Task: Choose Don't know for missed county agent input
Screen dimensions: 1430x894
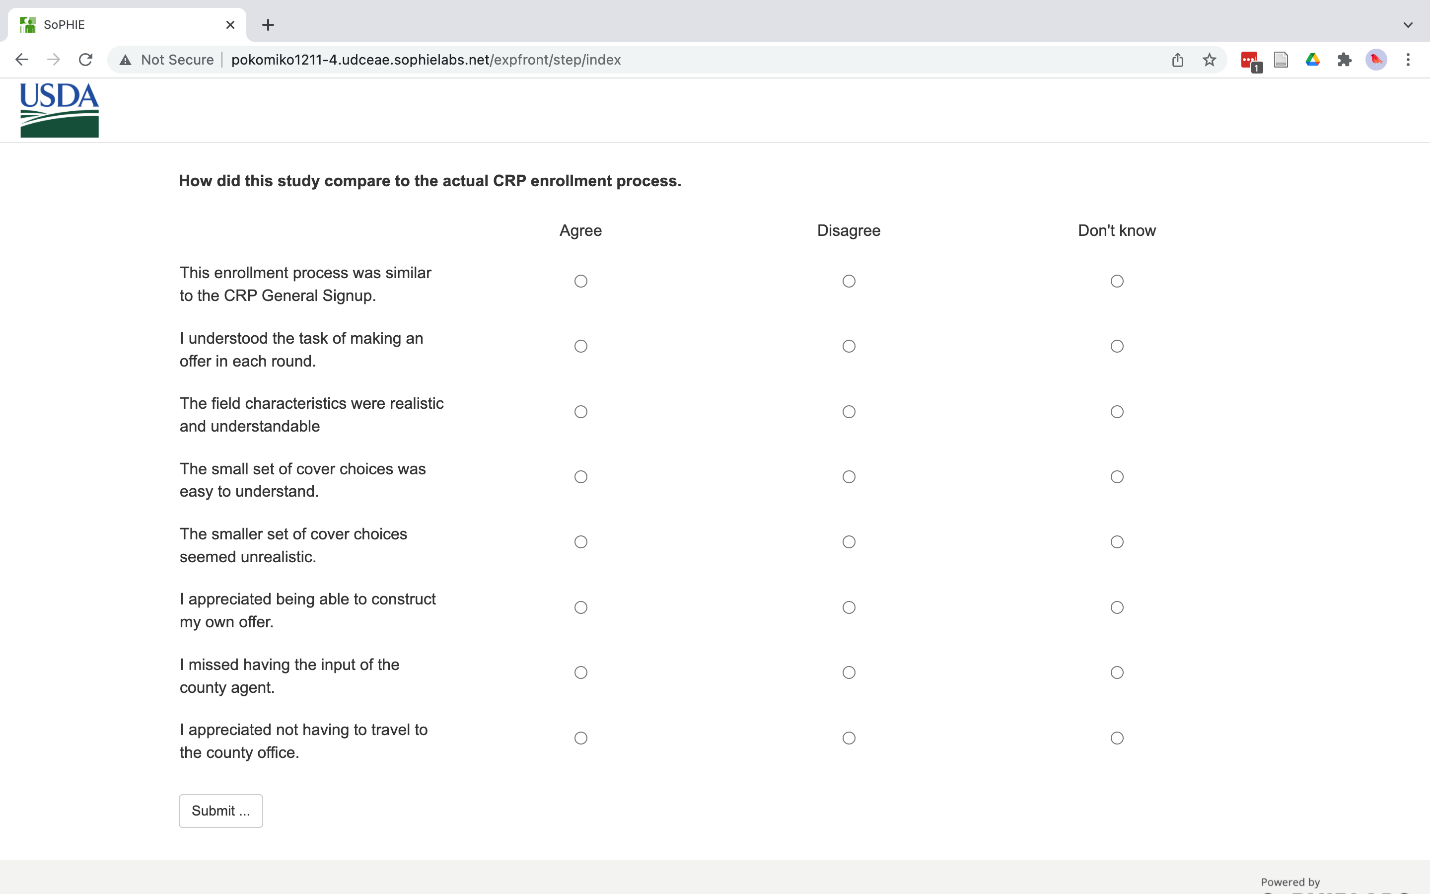Action: click(x=1117, y=673)
